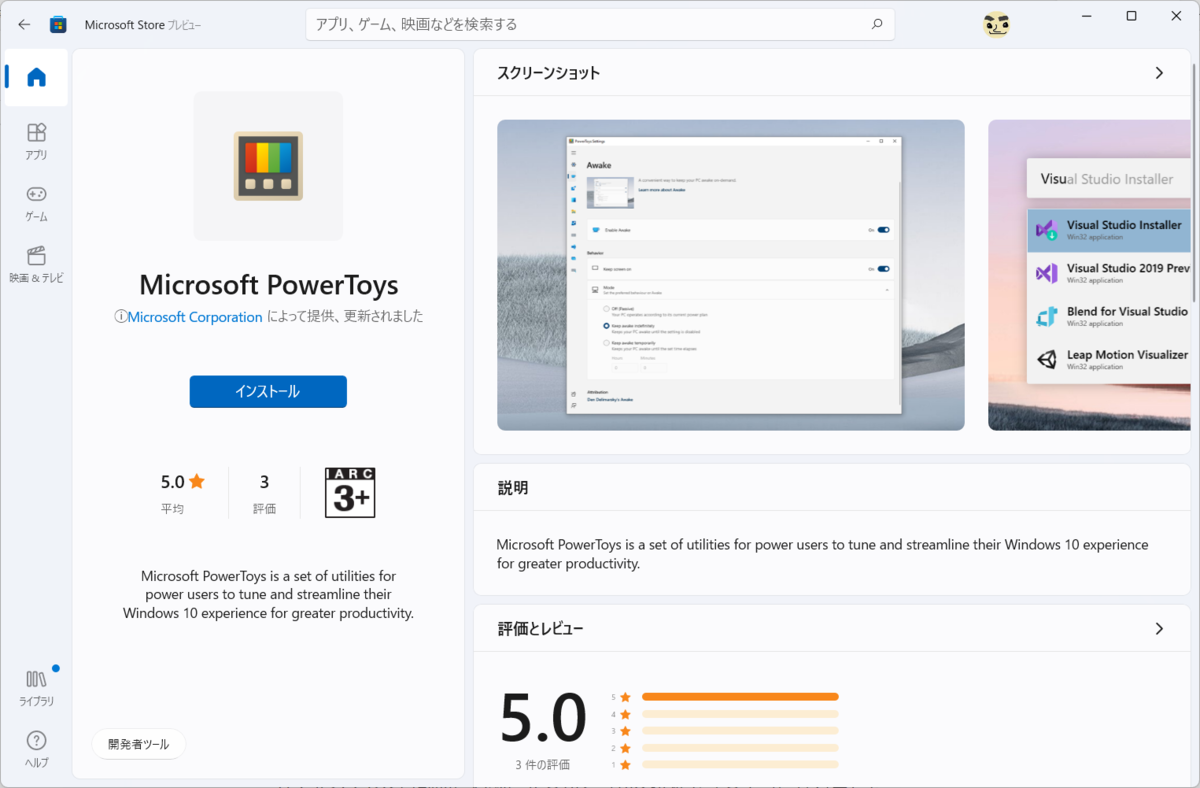Open the user account avatar
Viewport: 1200px width, 788px height.
pyautogui.click(x=996, y=24)
